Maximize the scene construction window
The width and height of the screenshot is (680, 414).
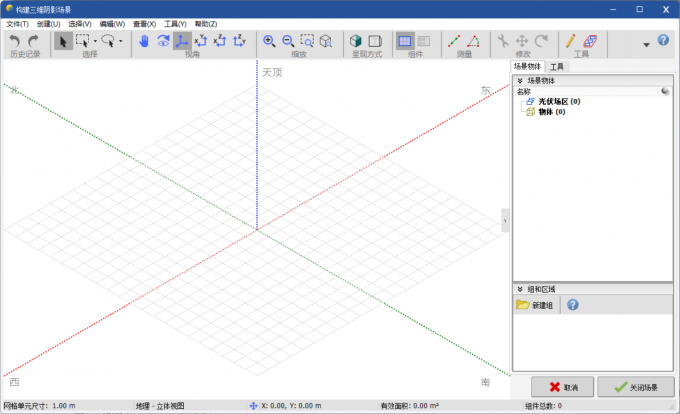[x=640, y=9]
